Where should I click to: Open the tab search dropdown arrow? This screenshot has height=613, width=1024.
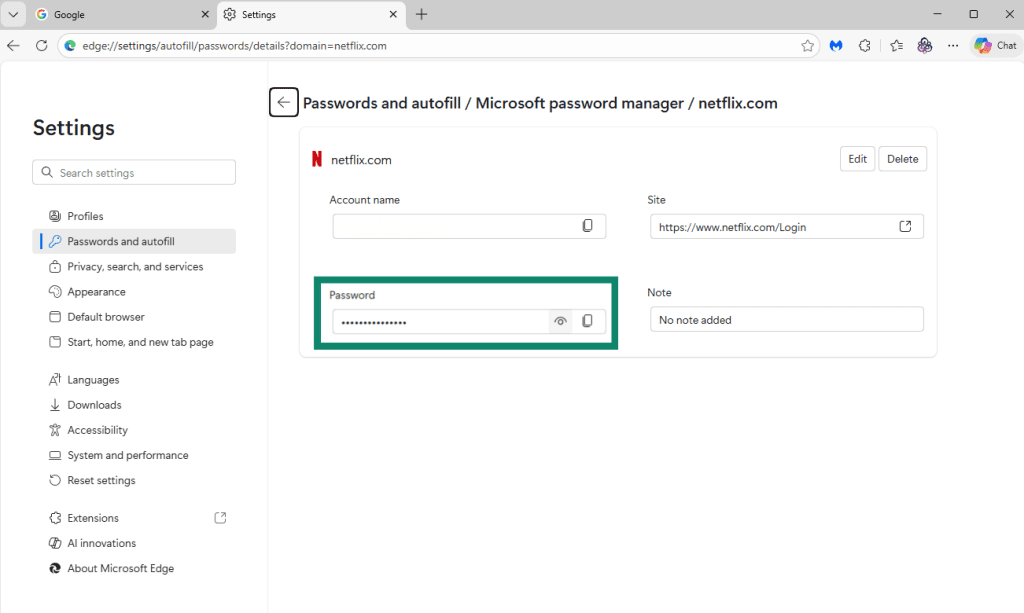(x=13, y=14)
